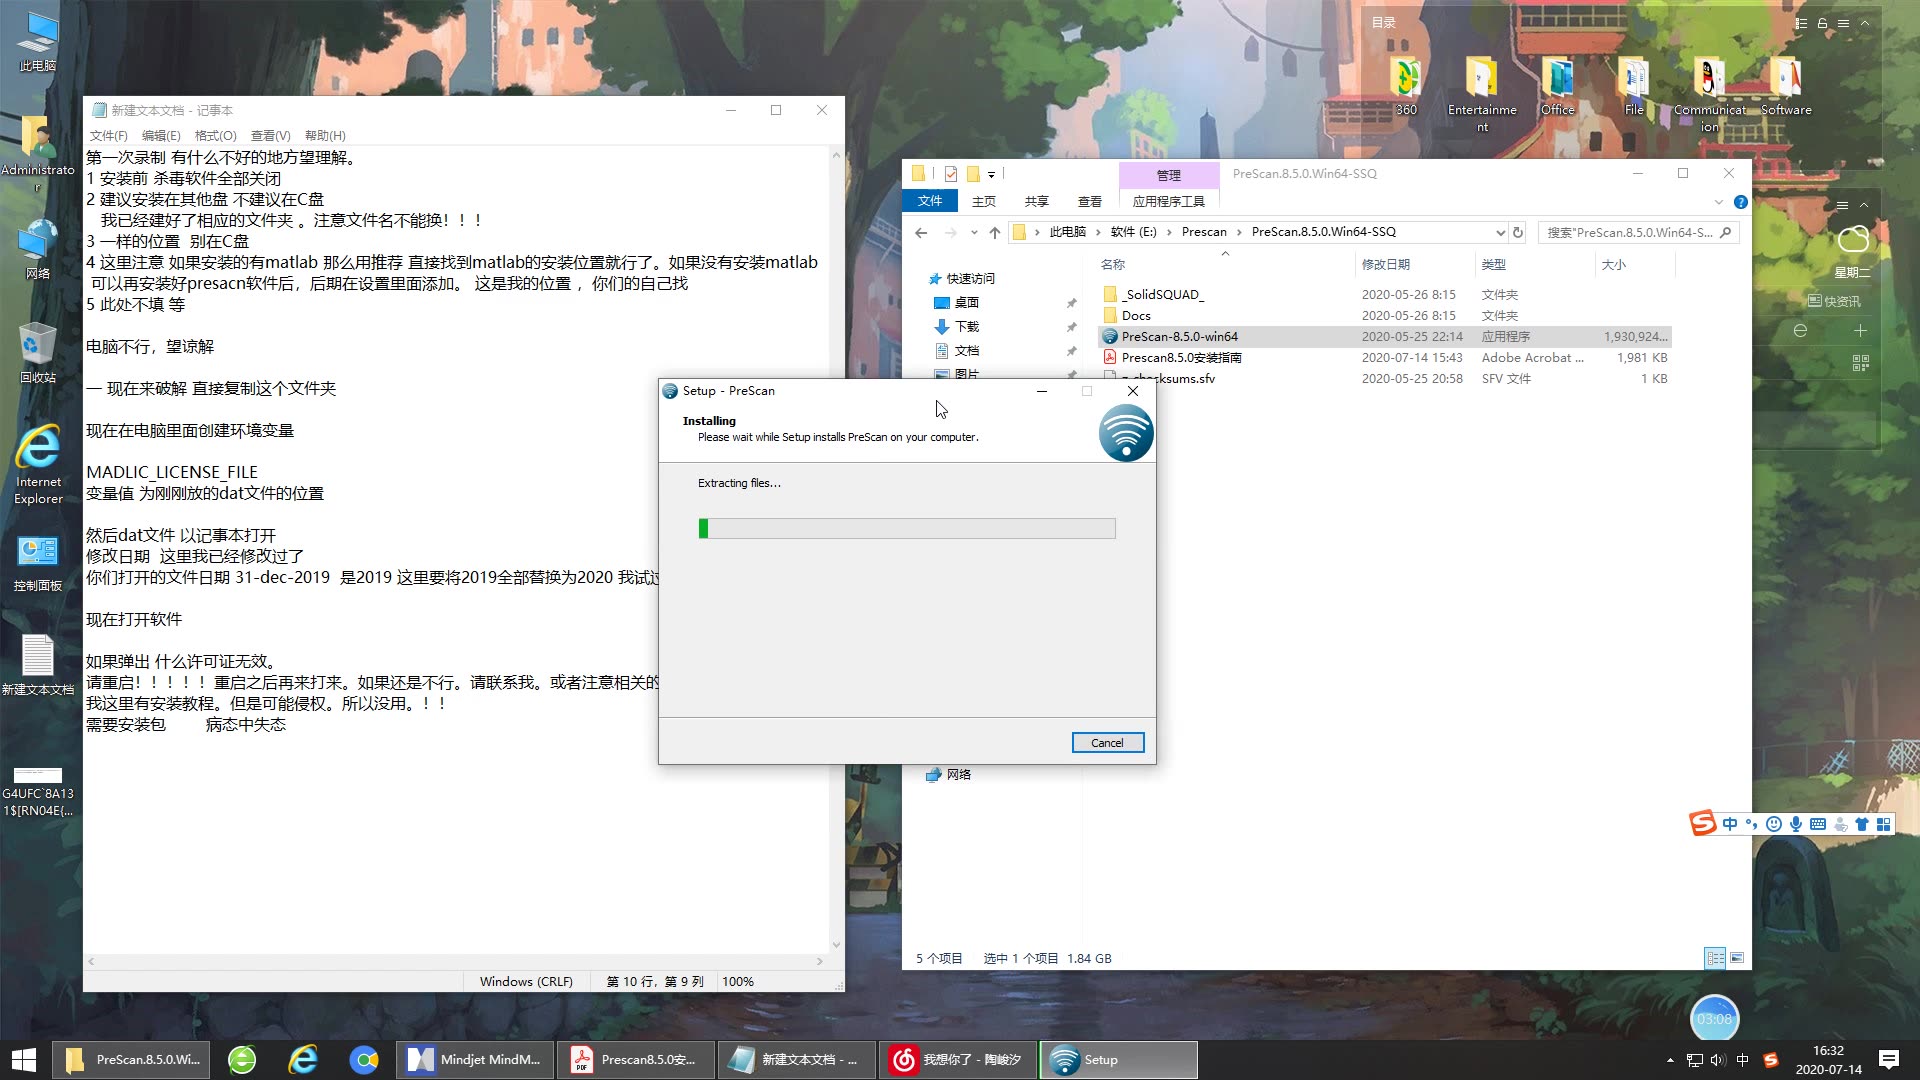Click Notepad vertical scrollbar down arrow

(x=836, y=945)
